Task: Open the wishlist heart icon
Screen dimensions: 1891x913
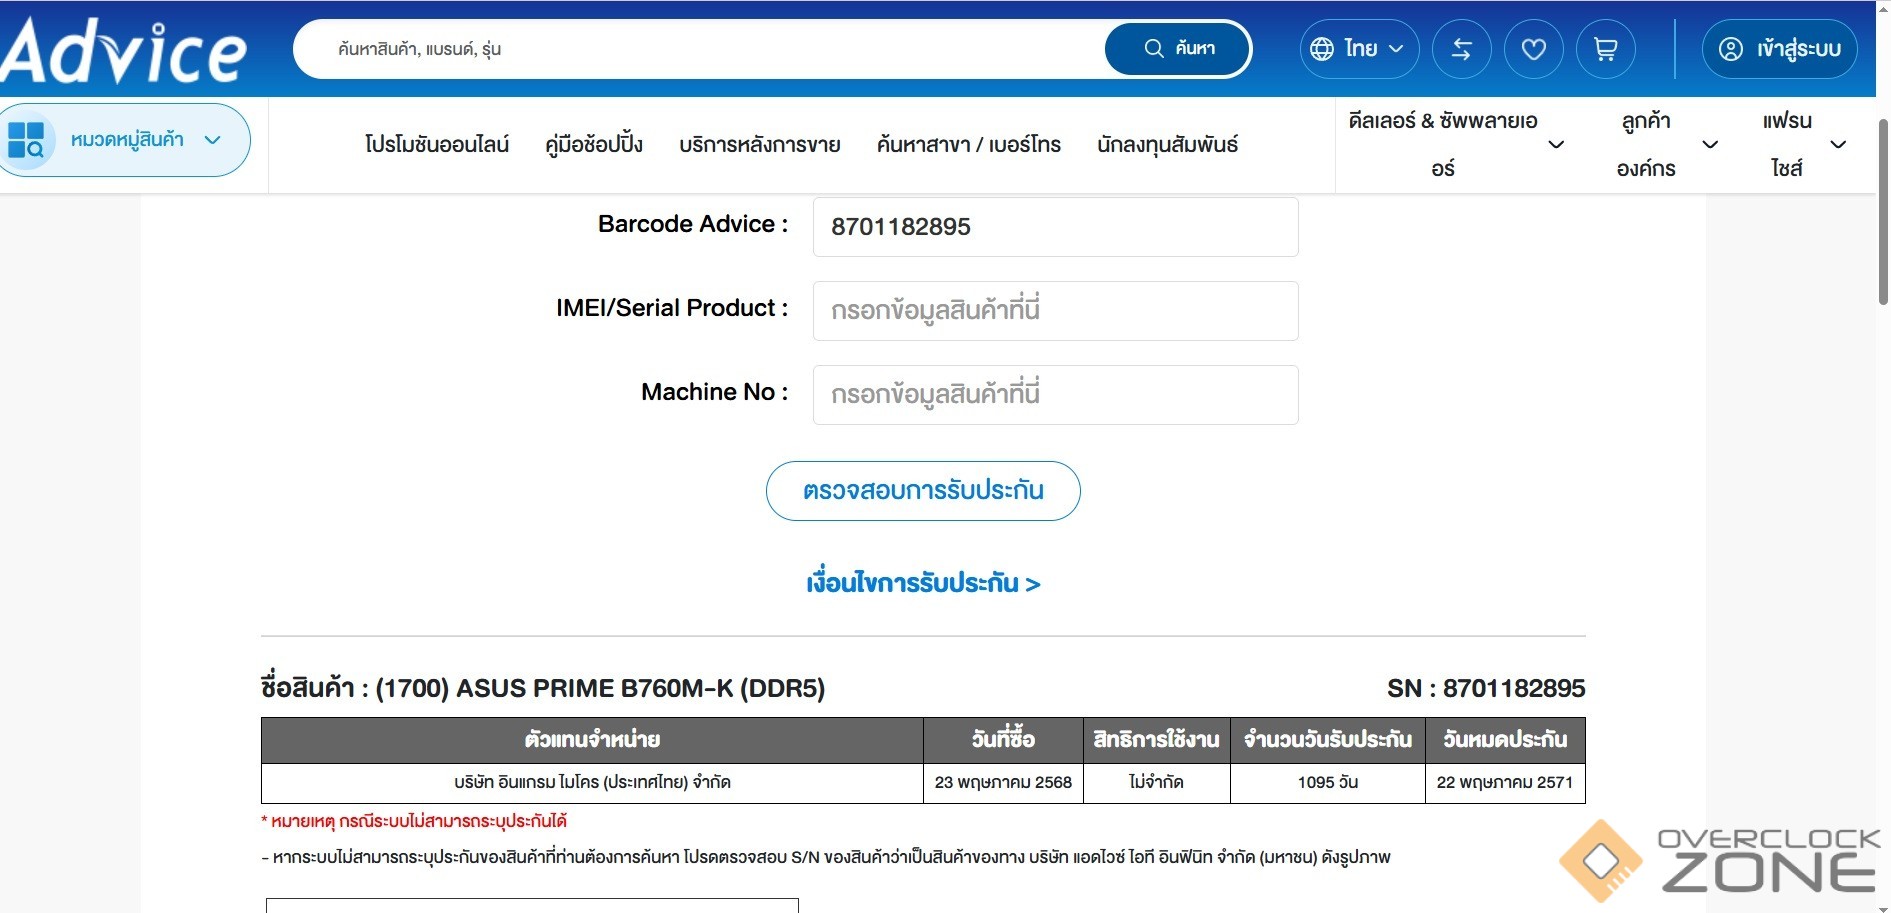Action: pyautogui.click(x=1534, y=49)
